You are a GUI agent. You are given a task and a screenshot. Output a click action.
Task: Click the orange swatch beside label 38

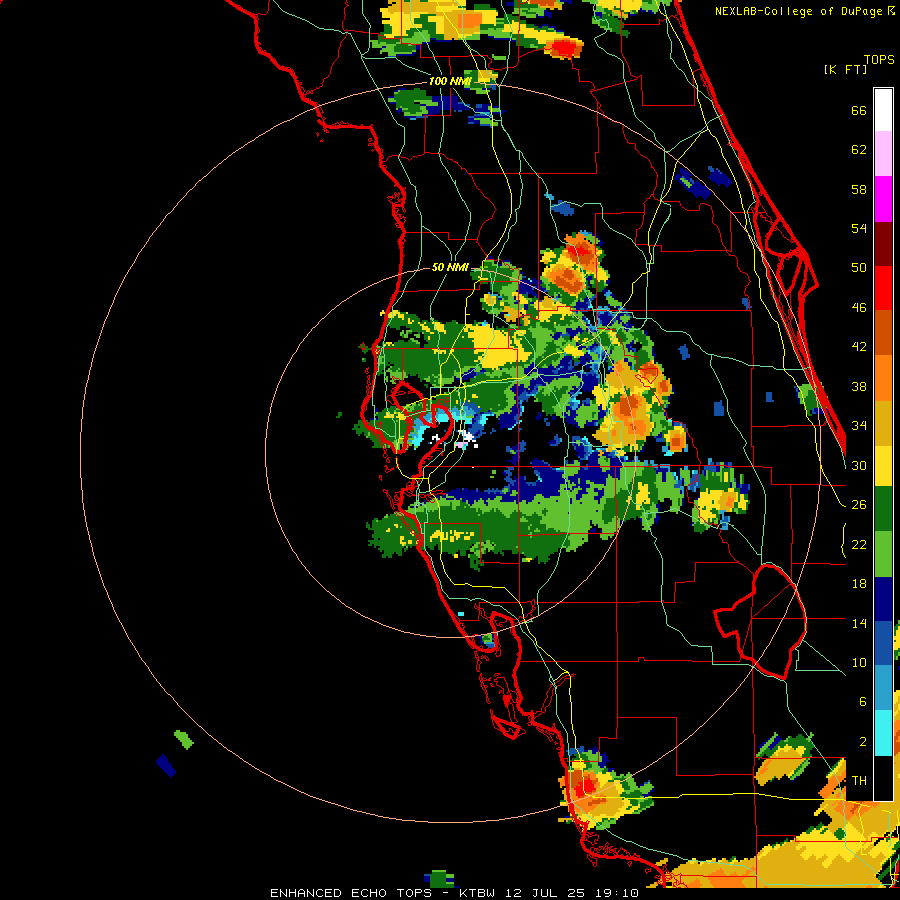[883, 377]
